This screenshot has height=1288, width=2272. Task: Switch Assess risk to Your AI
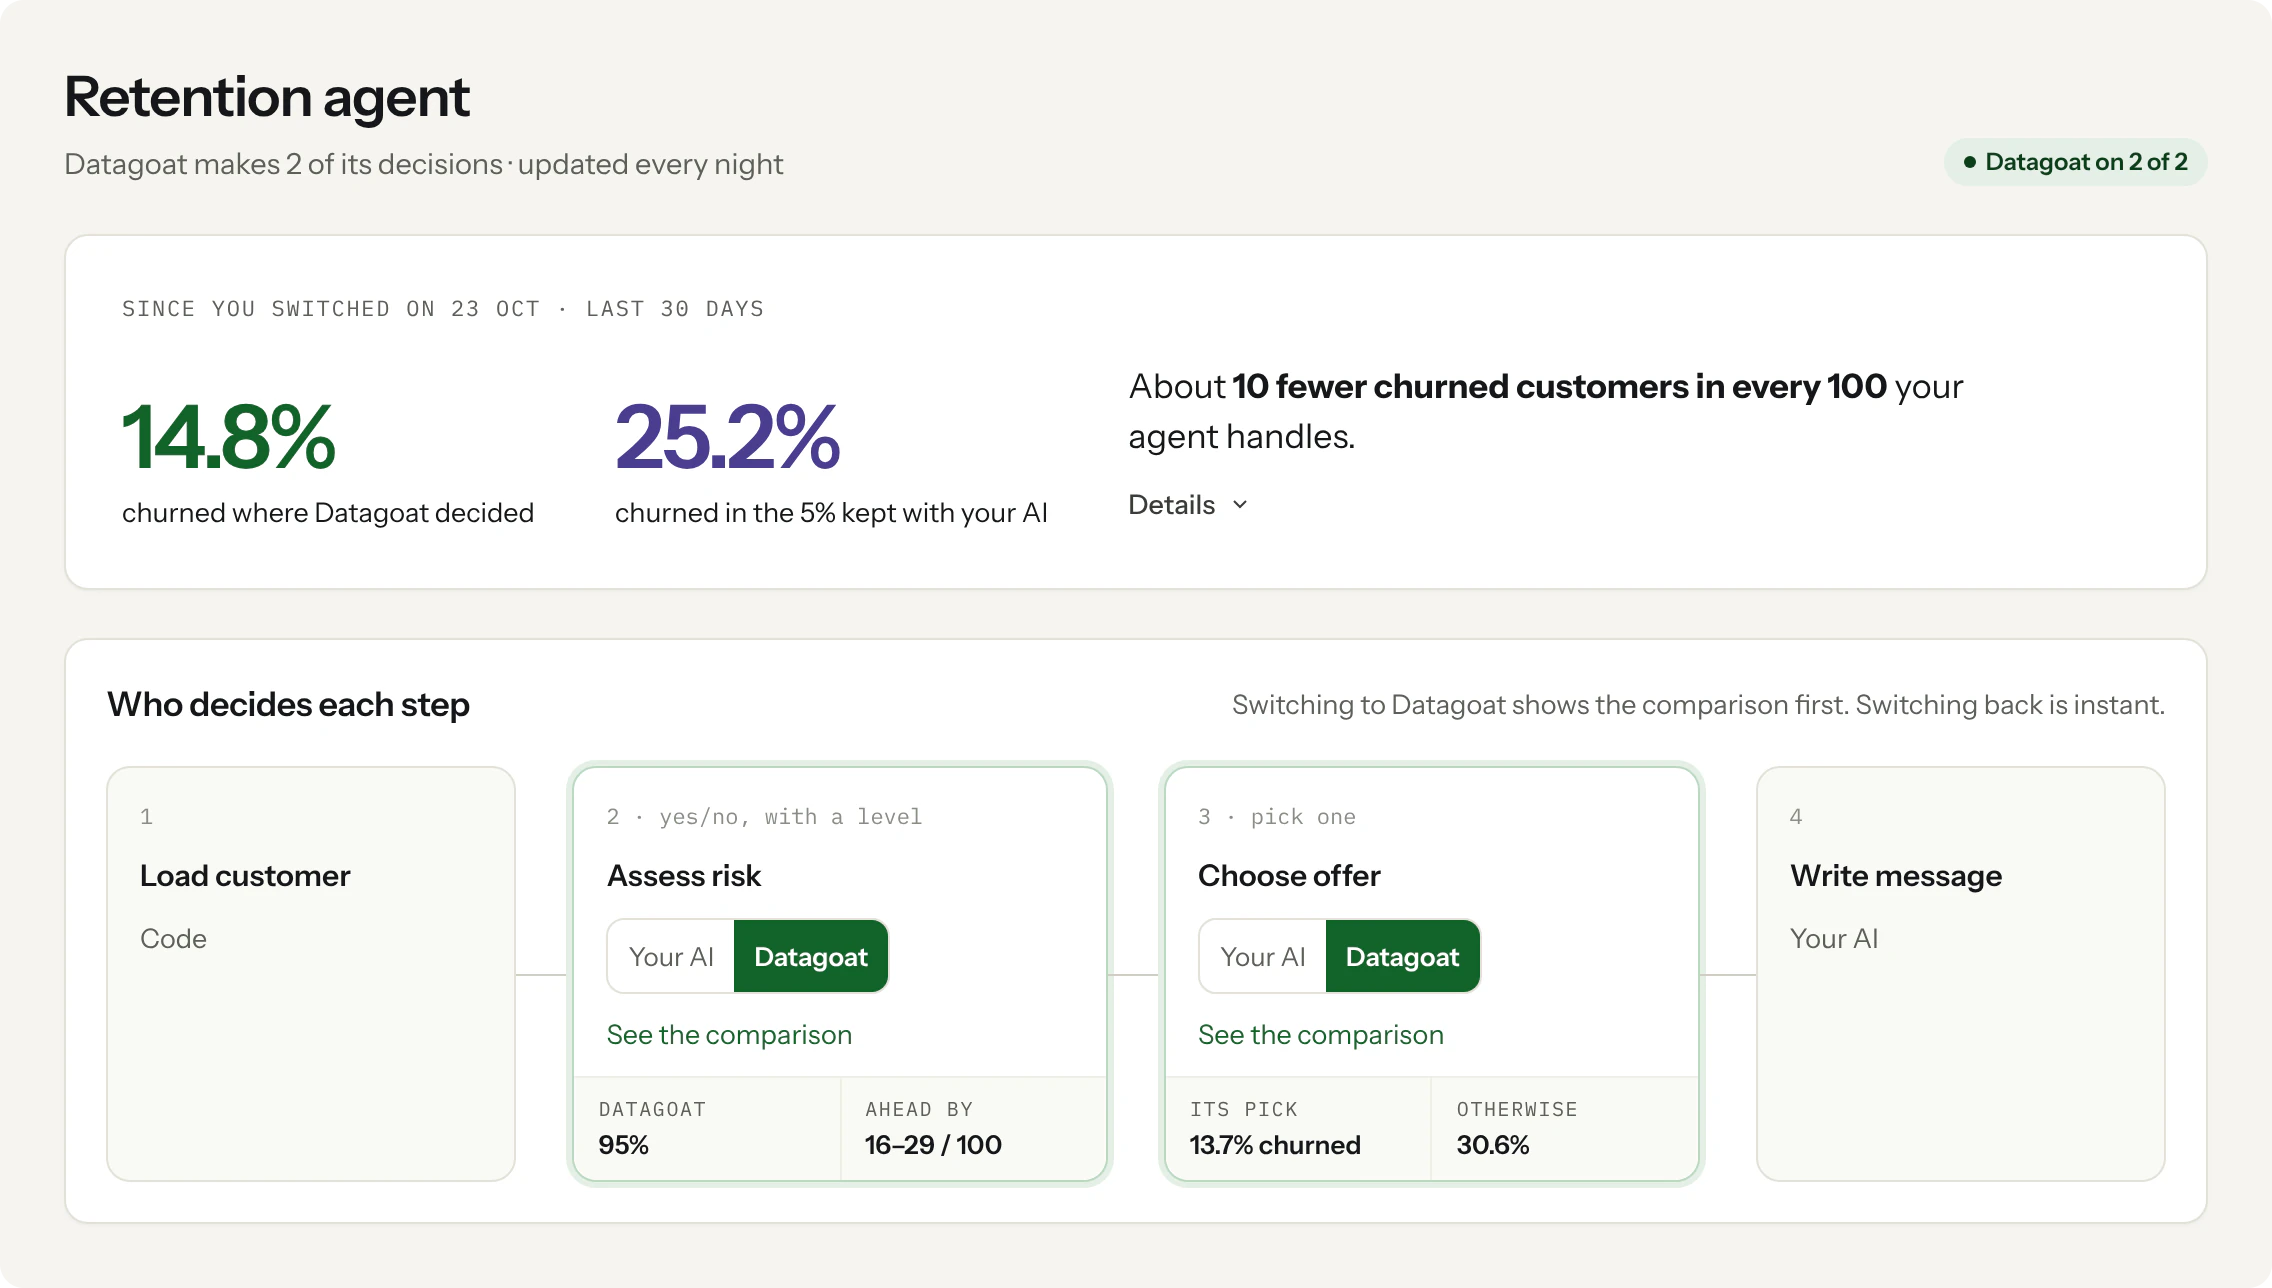tap(671, 957)
